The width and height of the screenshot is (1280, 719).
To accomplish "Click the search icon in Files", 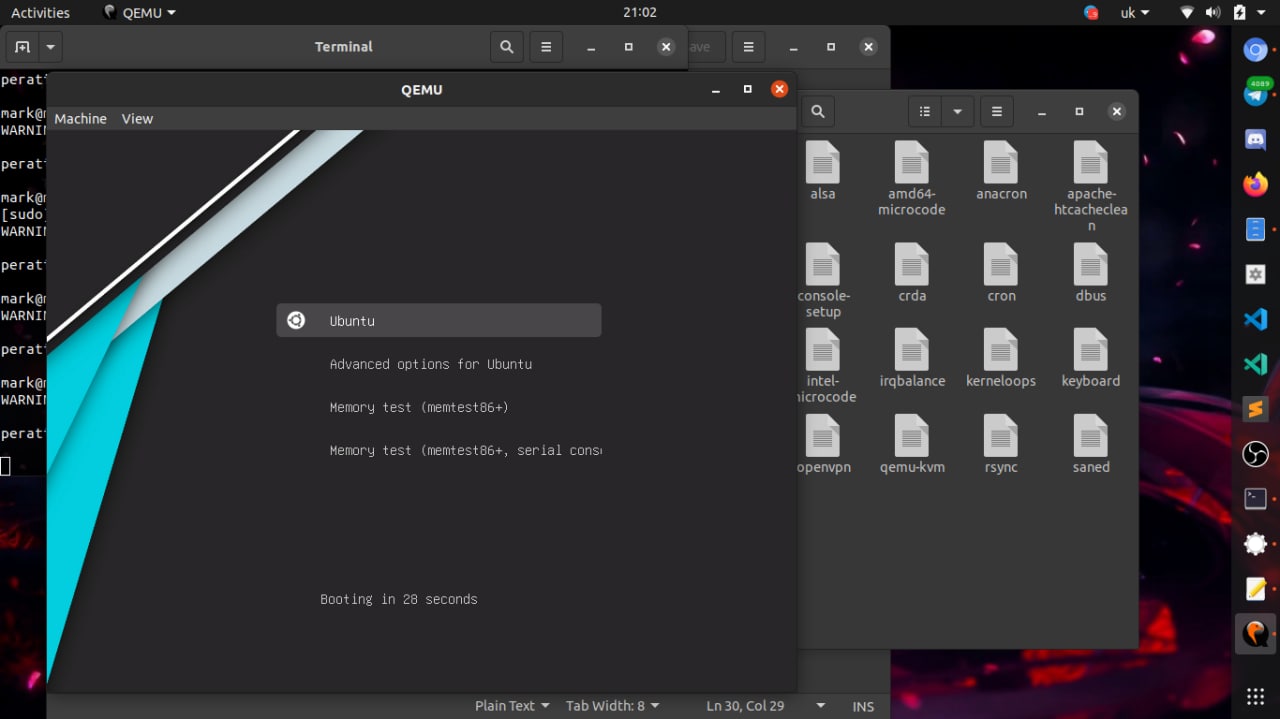I will 817,111.
